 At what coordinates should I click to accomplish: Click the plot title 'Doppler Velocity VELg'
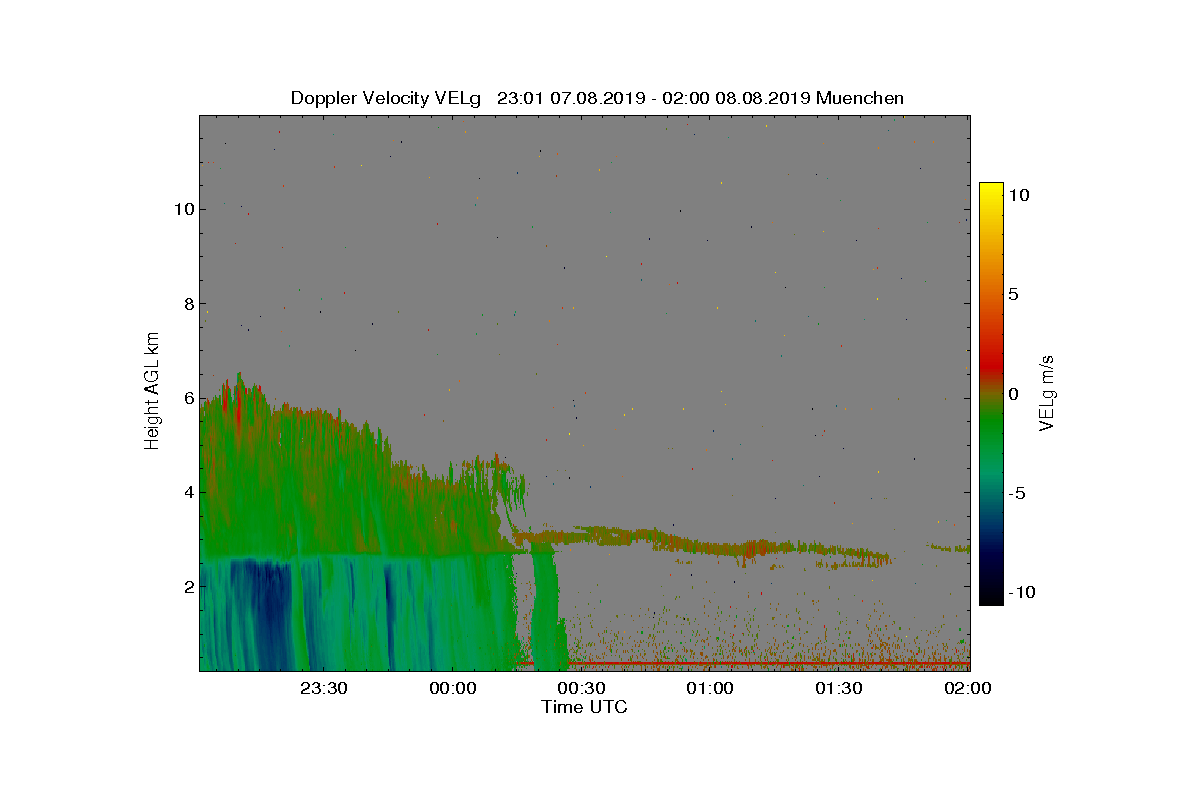click(386, 98)
